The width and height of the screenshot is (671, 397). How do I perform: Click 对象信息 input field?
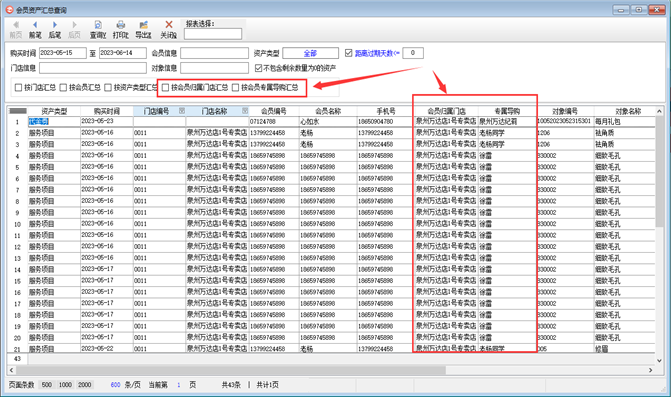pyautogui.click(x=214, y=68)
